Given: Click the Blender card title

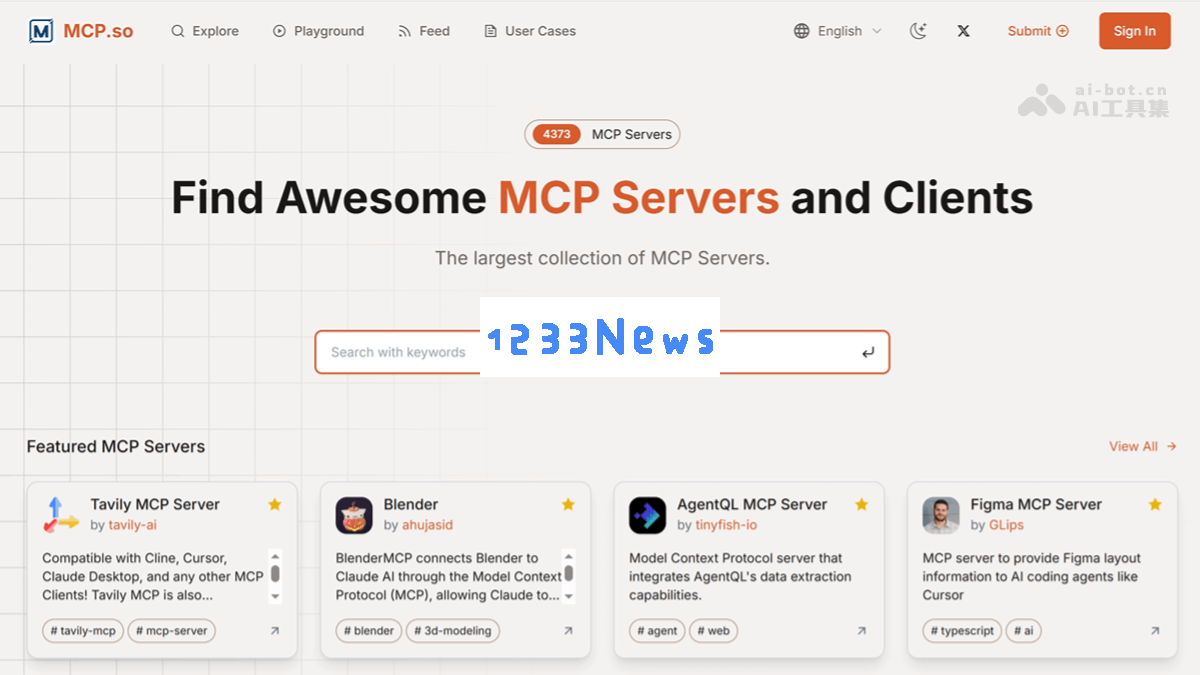Looking at the screenshot, I should click(x=411, y=504).
